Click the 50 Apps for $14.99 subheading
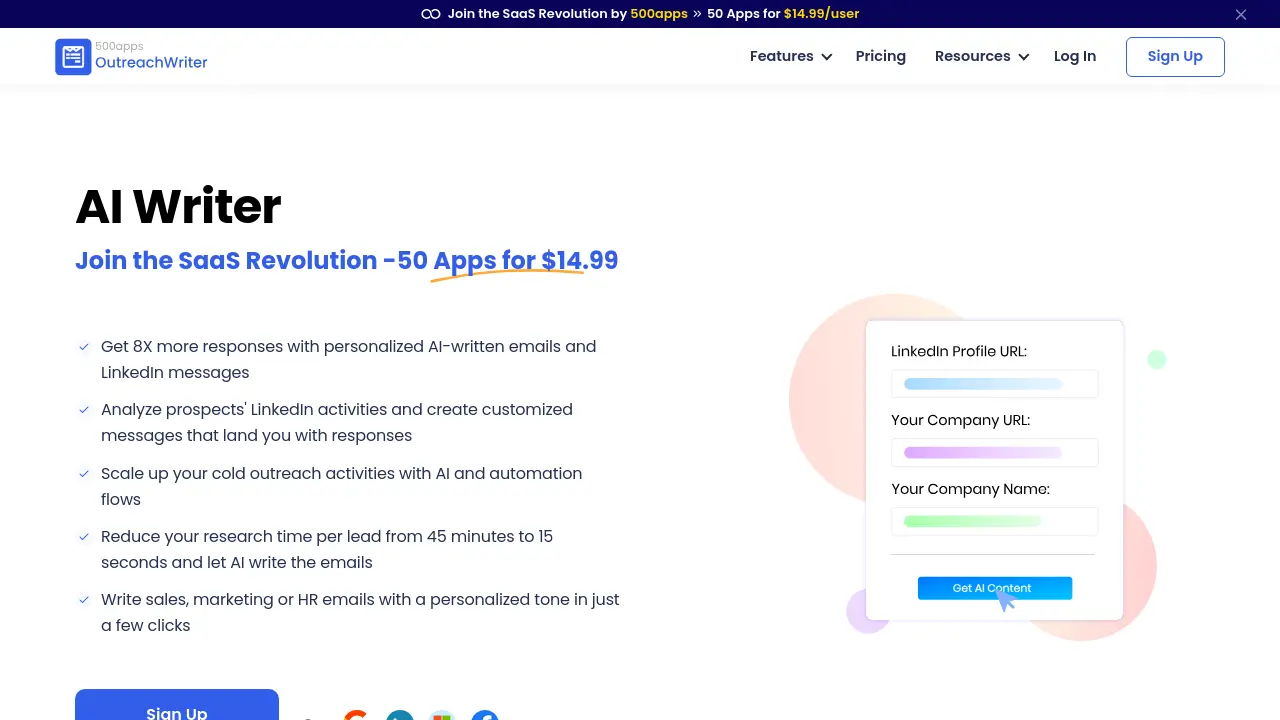This screenshot has height=720, width=1280. coord(508,260)
